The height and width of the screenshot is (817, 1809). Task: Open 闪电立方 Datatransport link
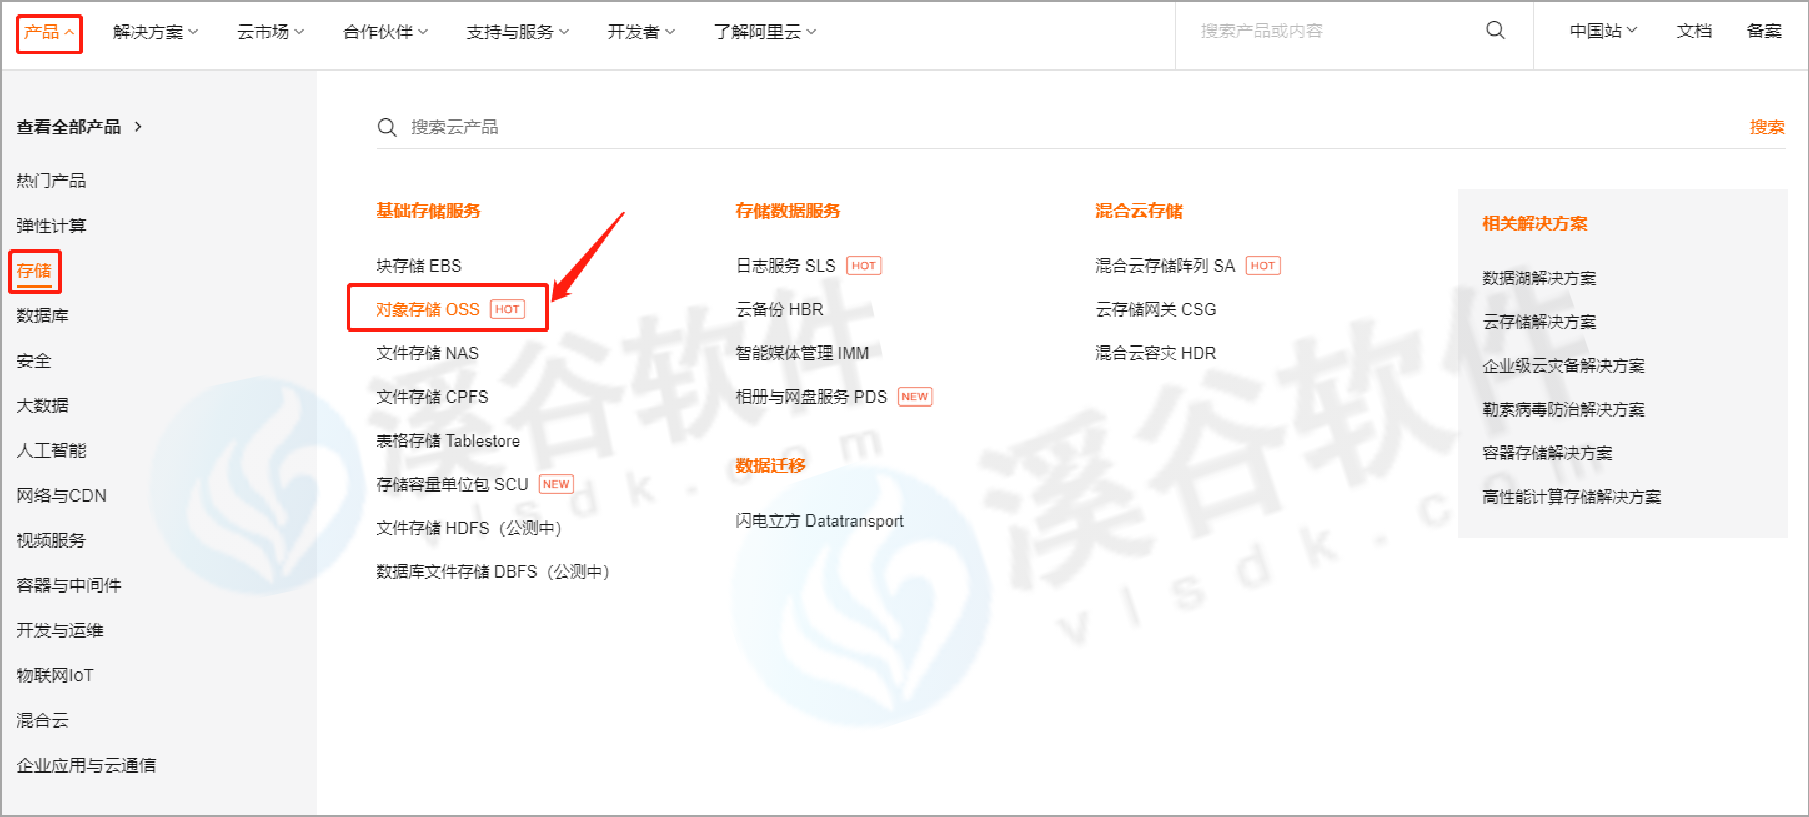point(819,521)
